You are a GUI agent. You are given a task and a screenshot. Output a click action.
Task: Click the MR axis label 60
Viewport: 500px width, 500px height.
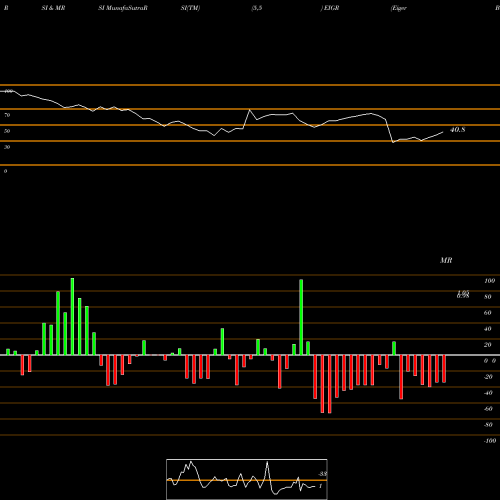point(488,313)
